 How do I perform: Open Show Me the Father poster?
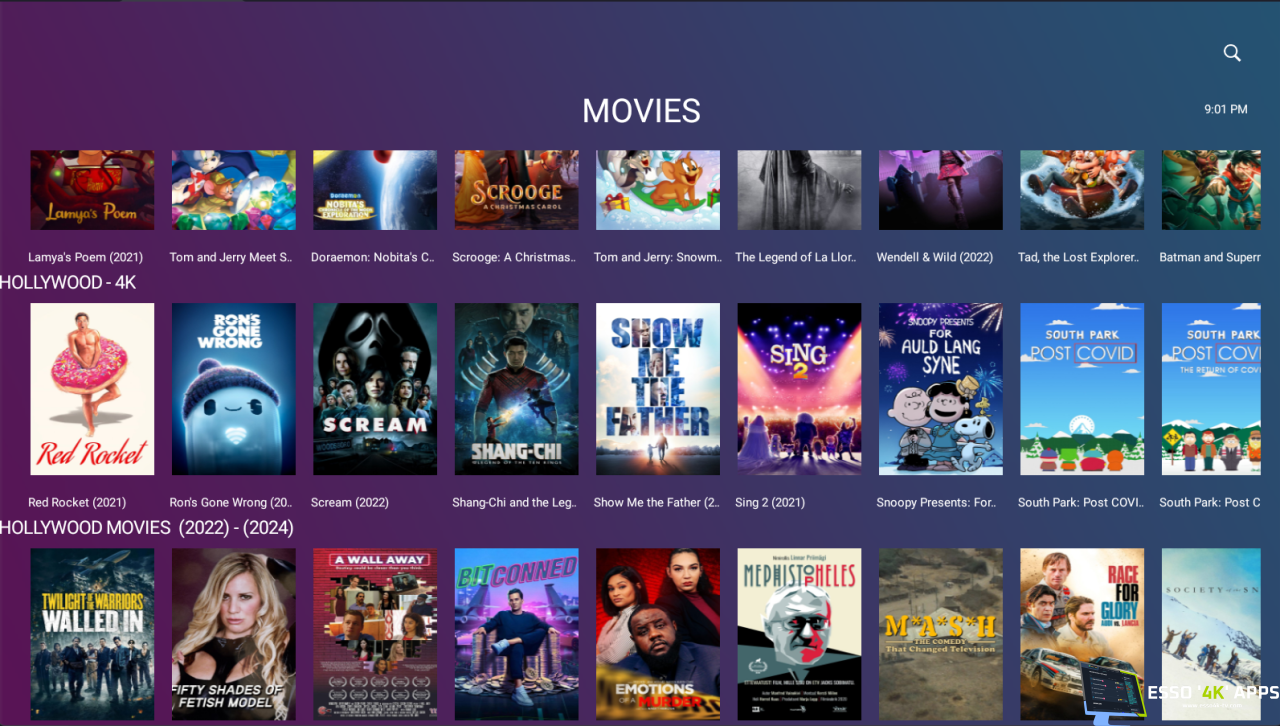[658, 389]
